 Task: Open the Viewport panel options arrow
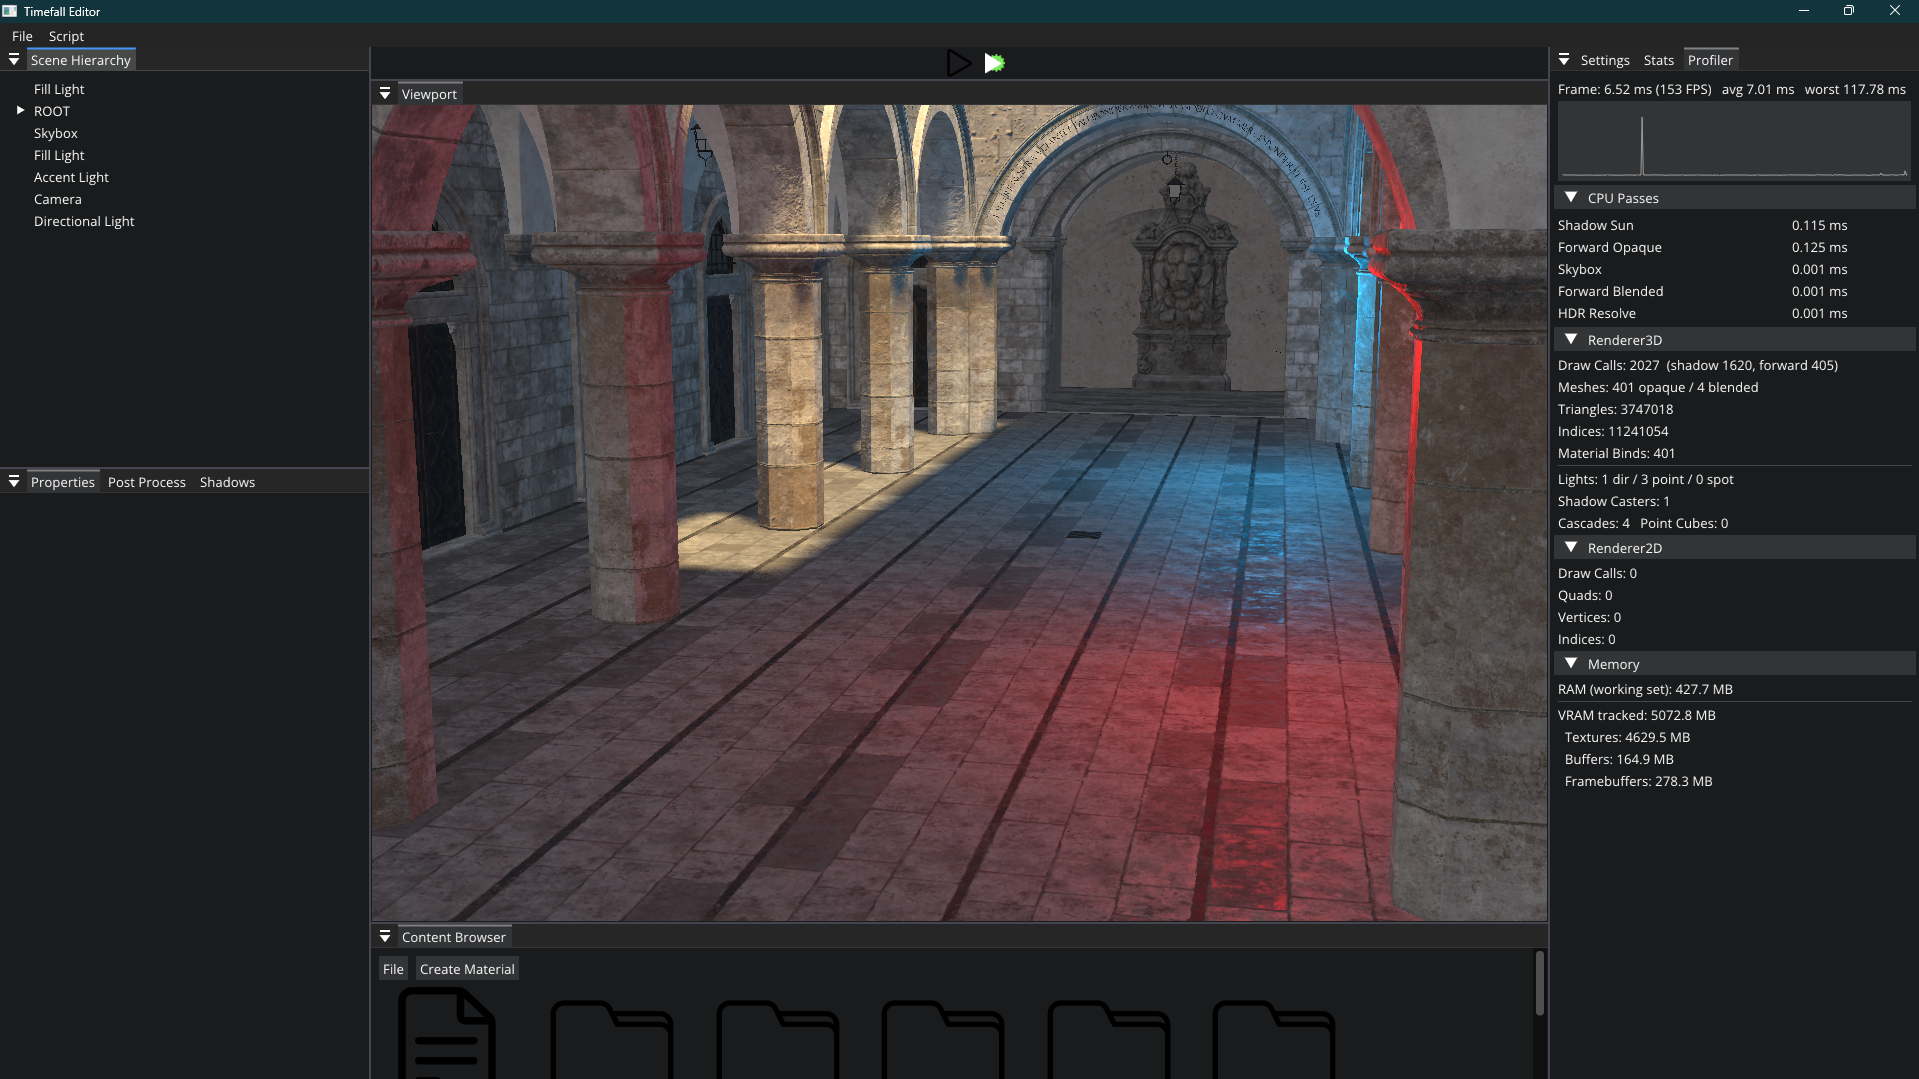[x=385, y=94]
